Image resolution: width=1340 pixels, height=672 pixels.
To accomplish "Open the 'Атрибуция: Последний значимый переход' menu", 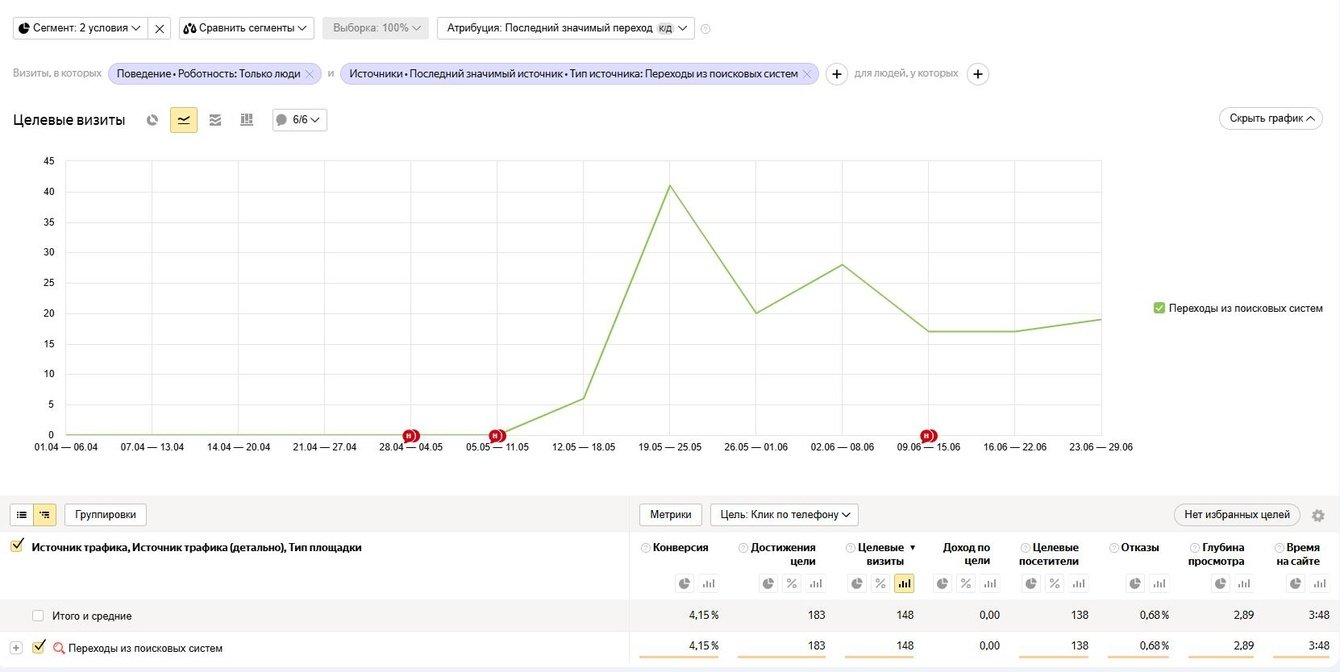I will [x=565, y=28].
